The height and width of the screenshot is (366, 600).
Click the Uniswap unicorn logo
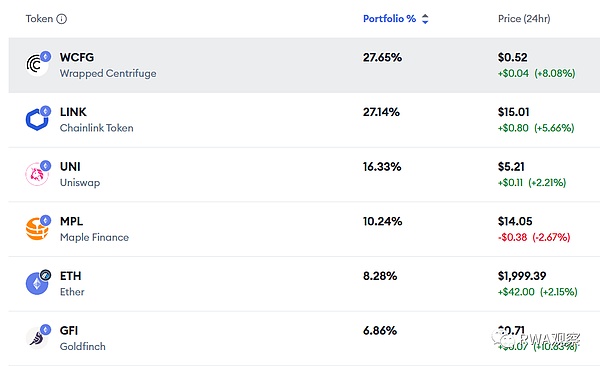(x=37, y=174)
